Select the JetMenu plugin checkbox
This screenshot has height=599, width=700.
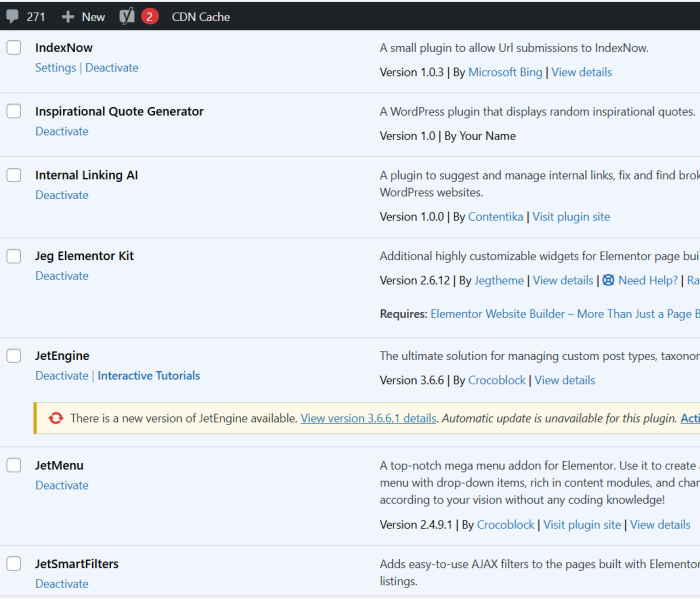(x=14, y=465)
